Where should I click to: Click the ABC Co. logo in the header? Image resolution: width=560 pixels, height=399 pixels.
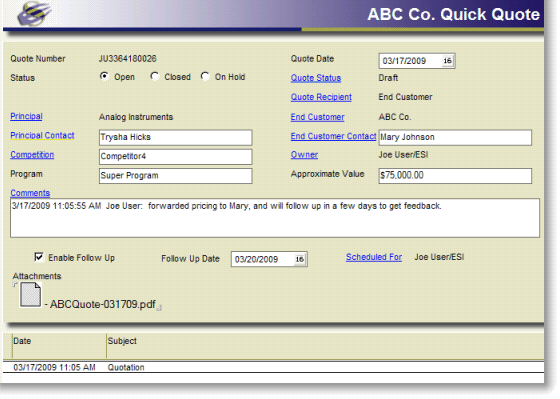pos(34,14)
